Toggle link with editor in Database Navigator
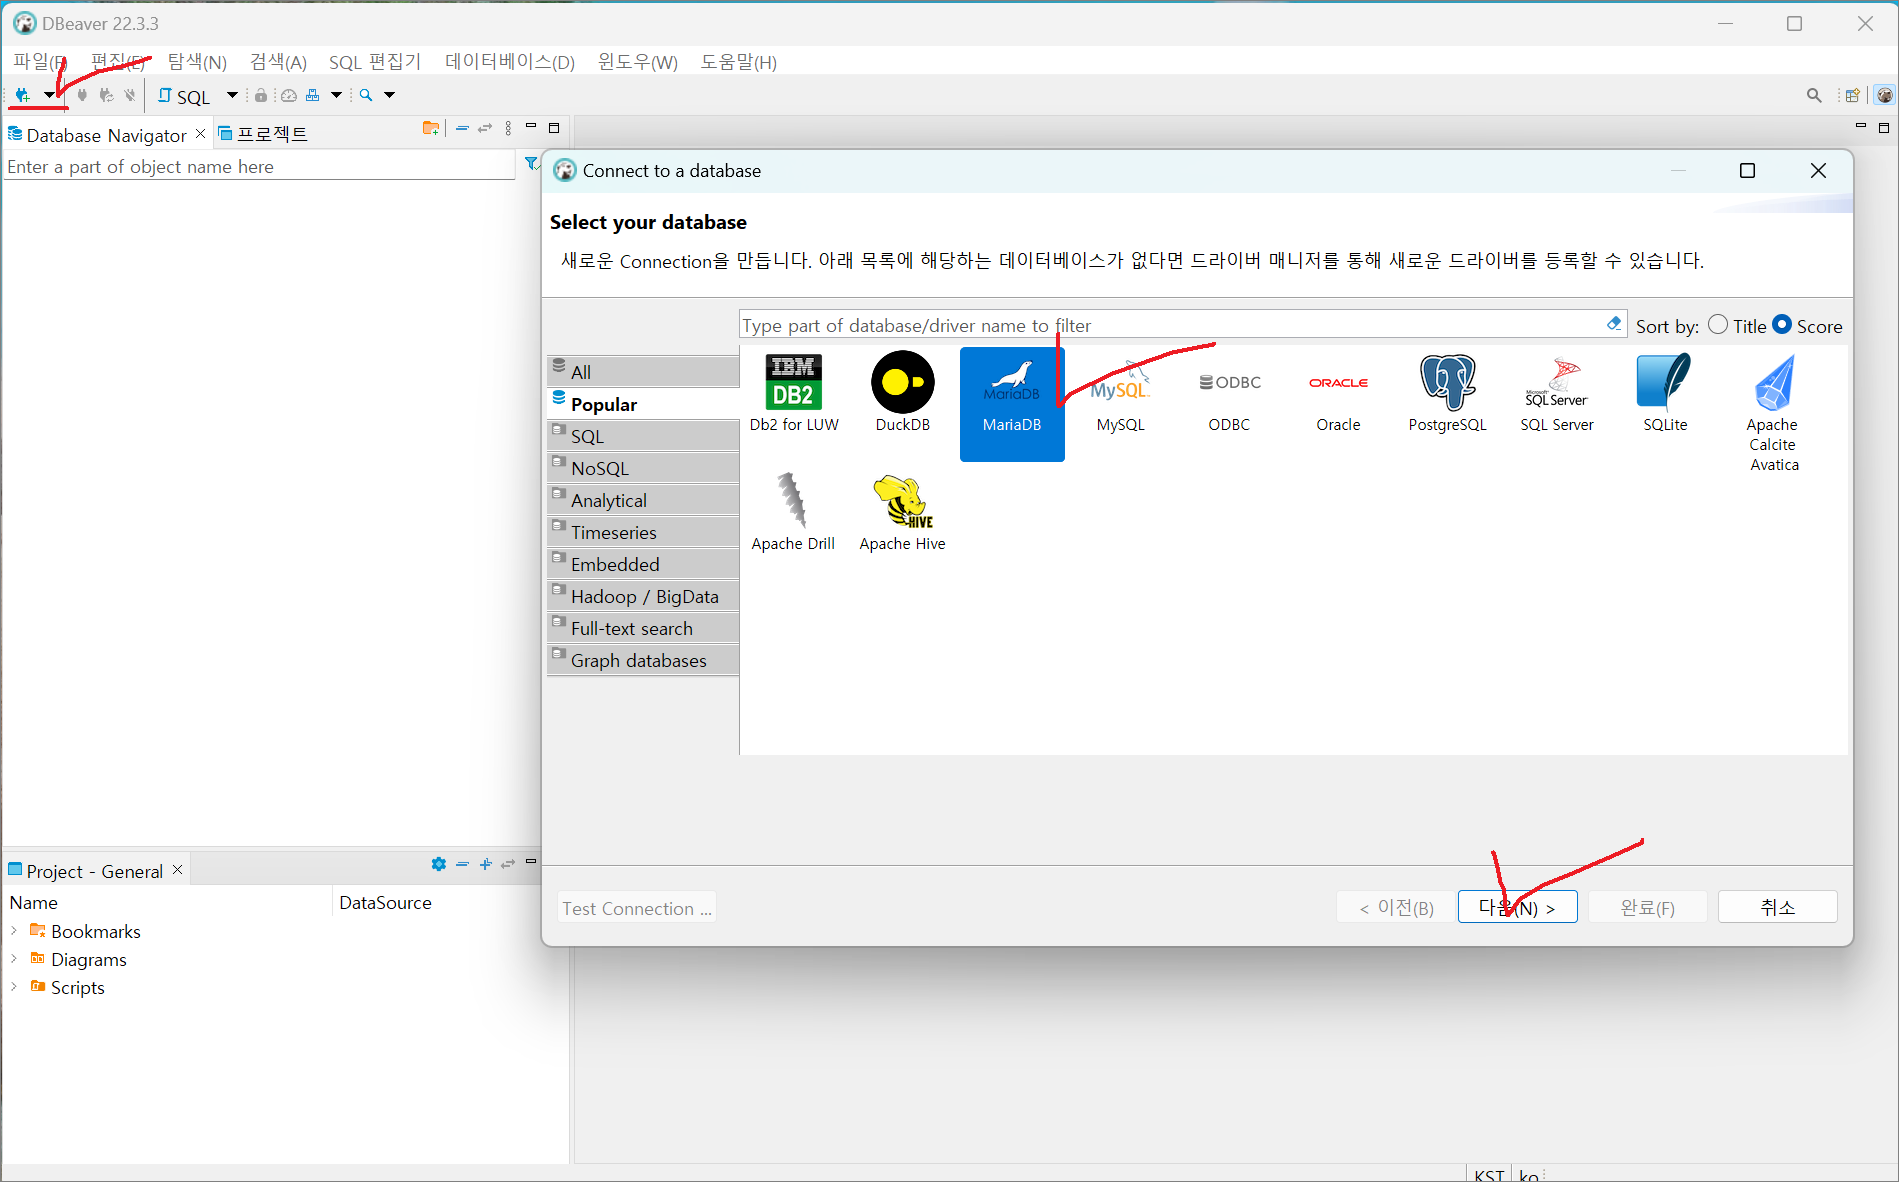 pos(485,128)
